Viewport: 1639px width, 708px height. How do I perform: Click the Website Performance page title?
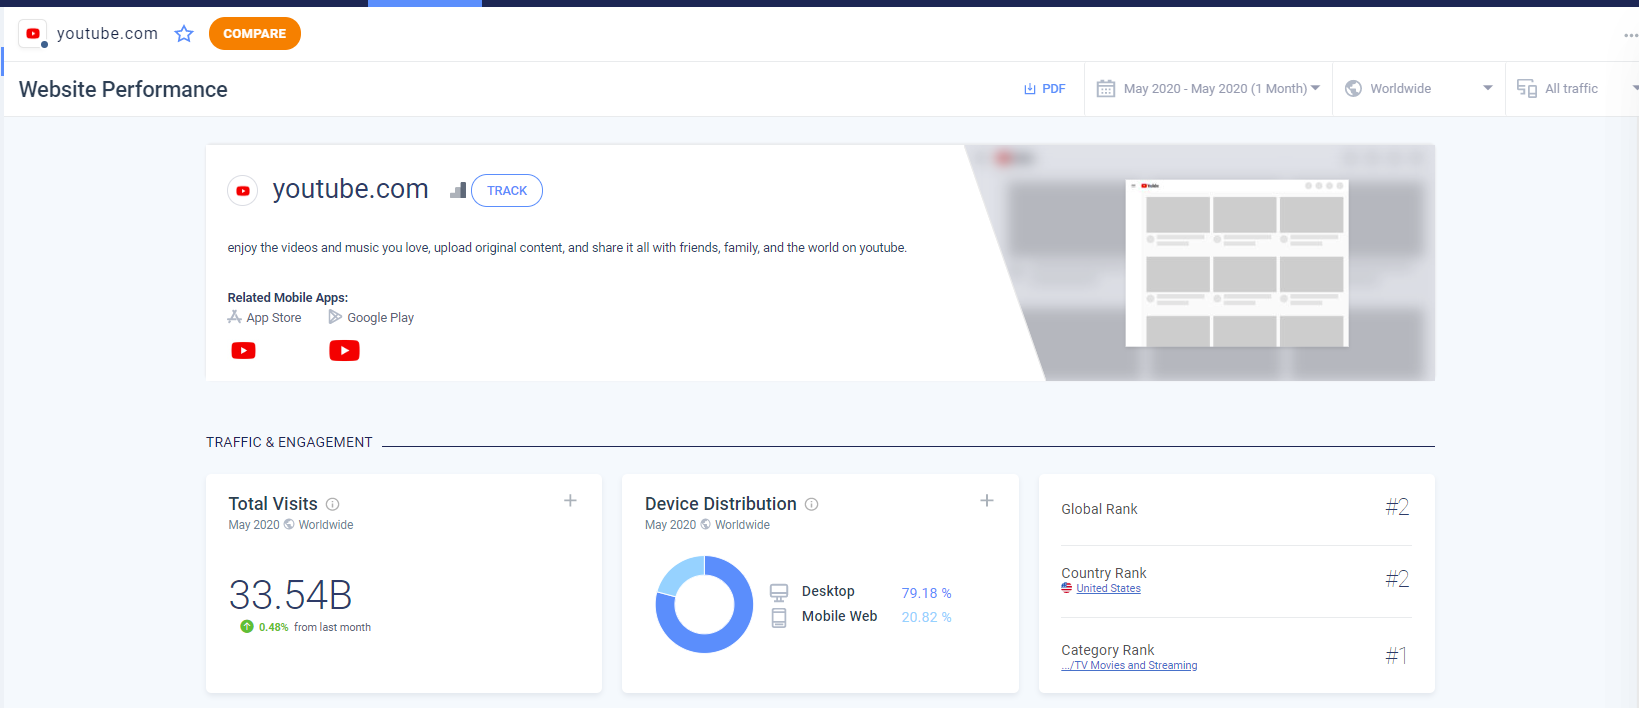click(123, 90)
